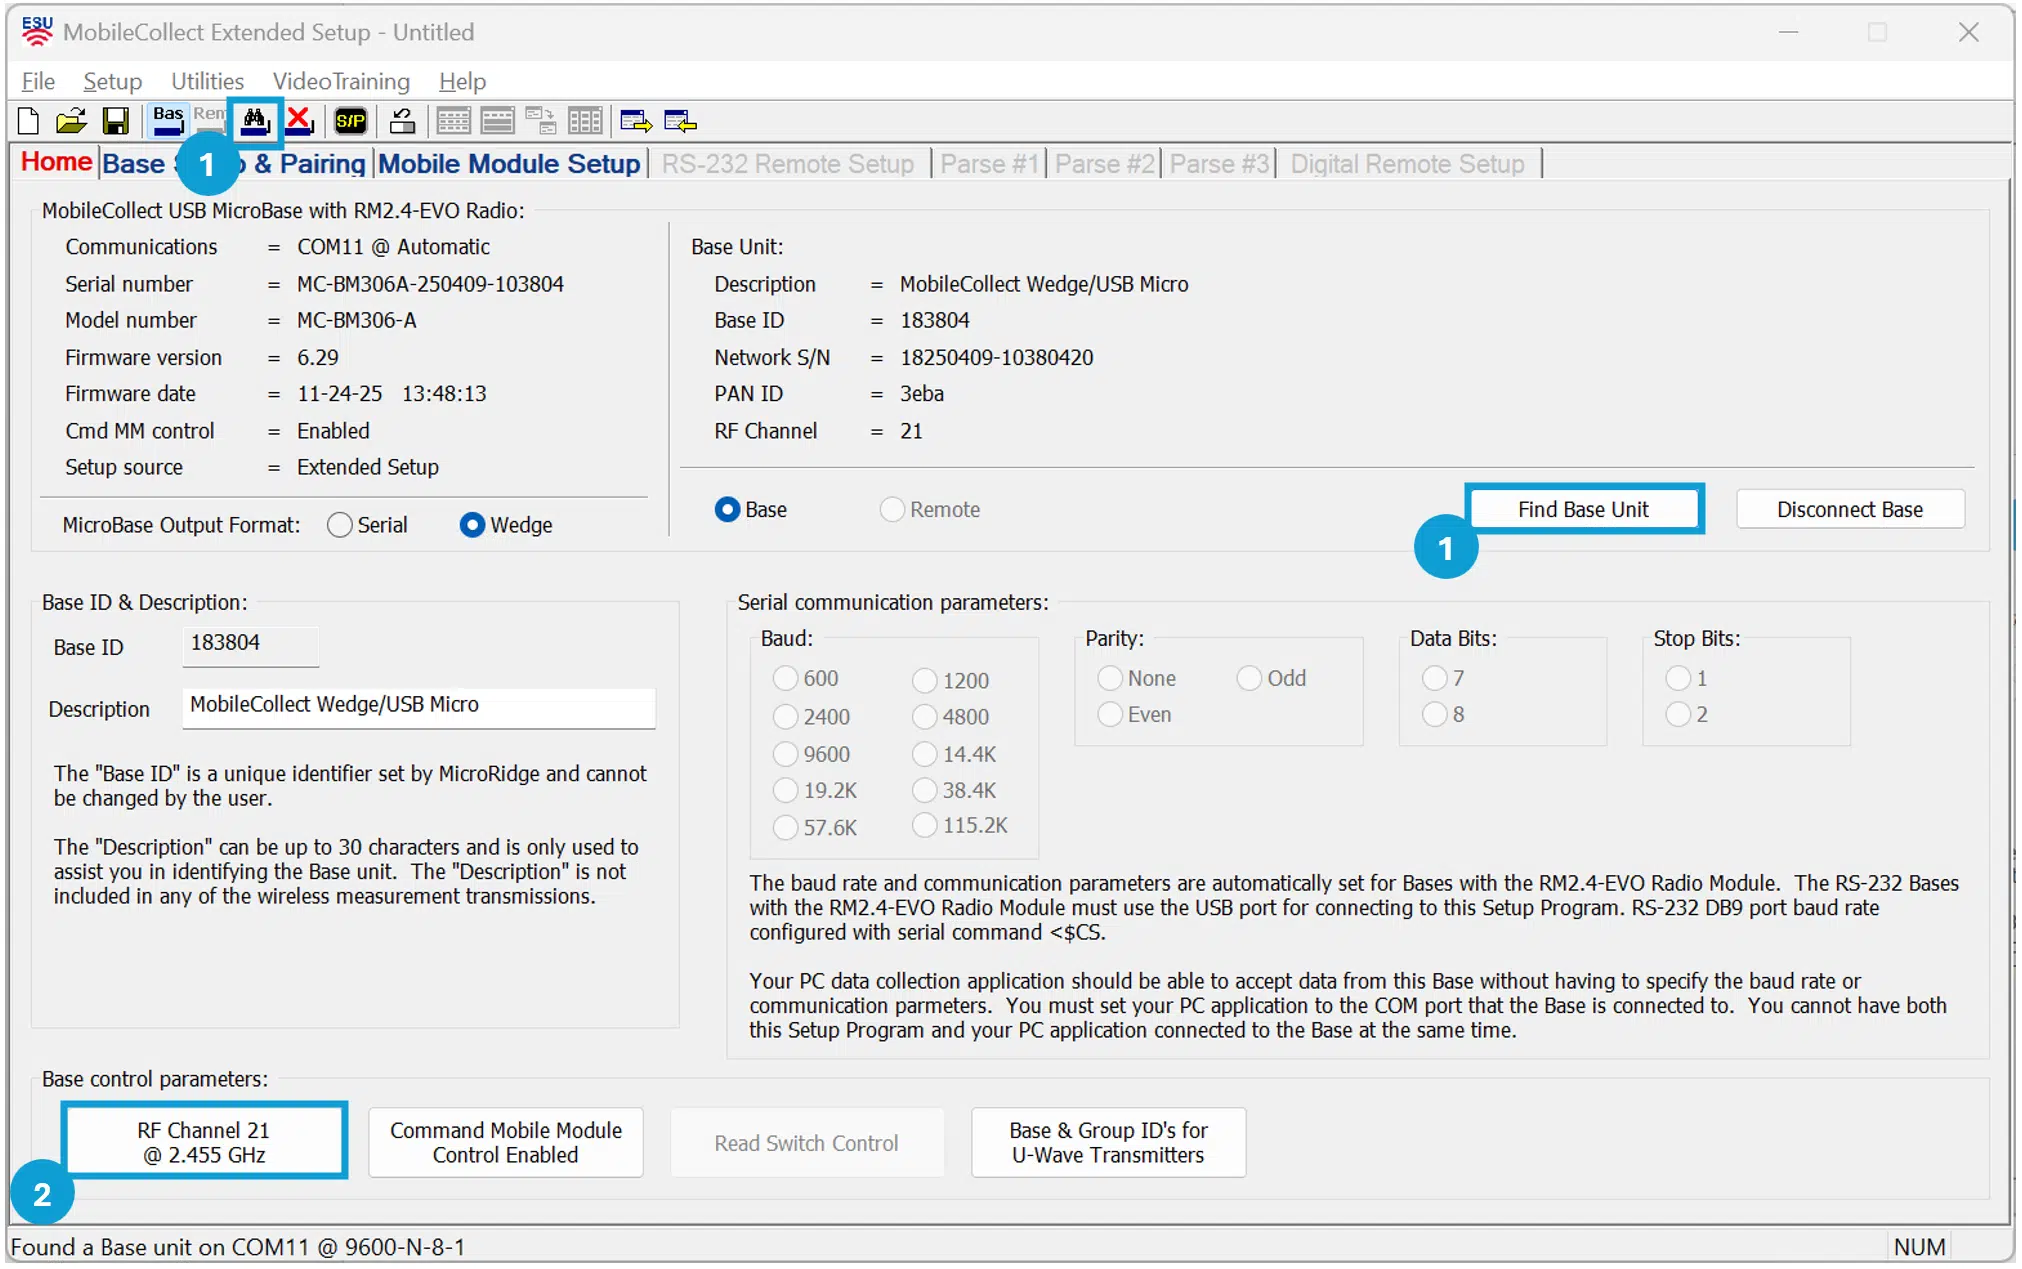Screen dimensions: 2022x1269
Task: Click Command Mobile Module Control Enabled button
Action: (x=506, y=1142)
